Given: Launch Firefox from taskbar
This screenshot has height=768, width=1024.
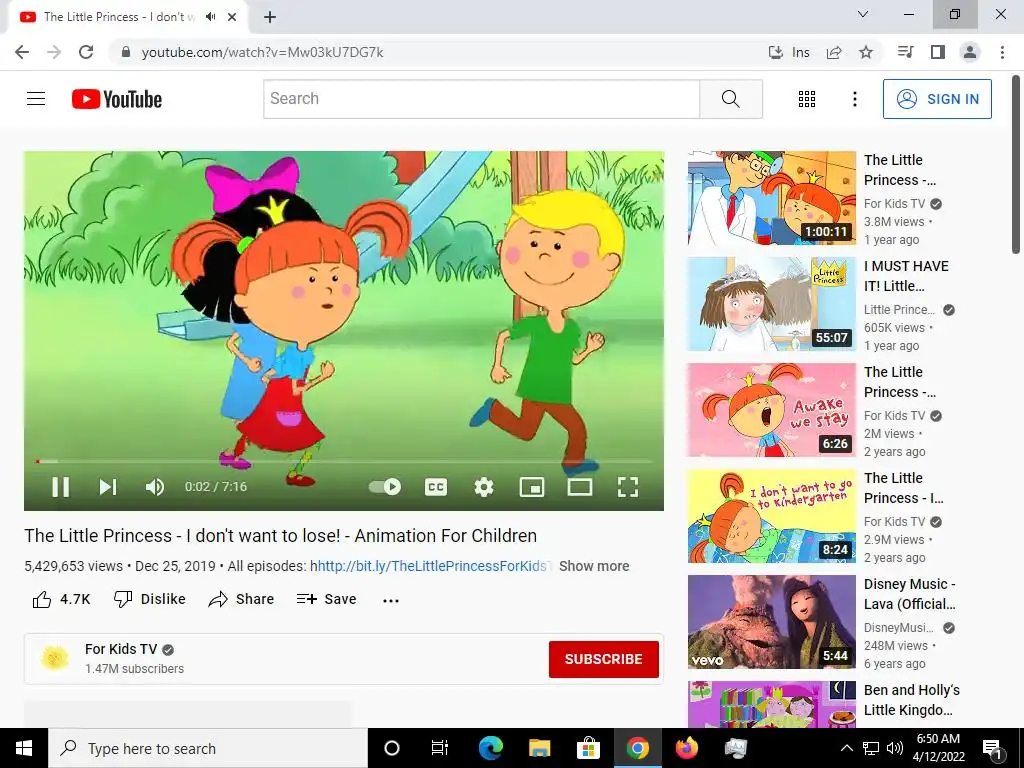Looking at the screenshot, I should tap(686, 748).
